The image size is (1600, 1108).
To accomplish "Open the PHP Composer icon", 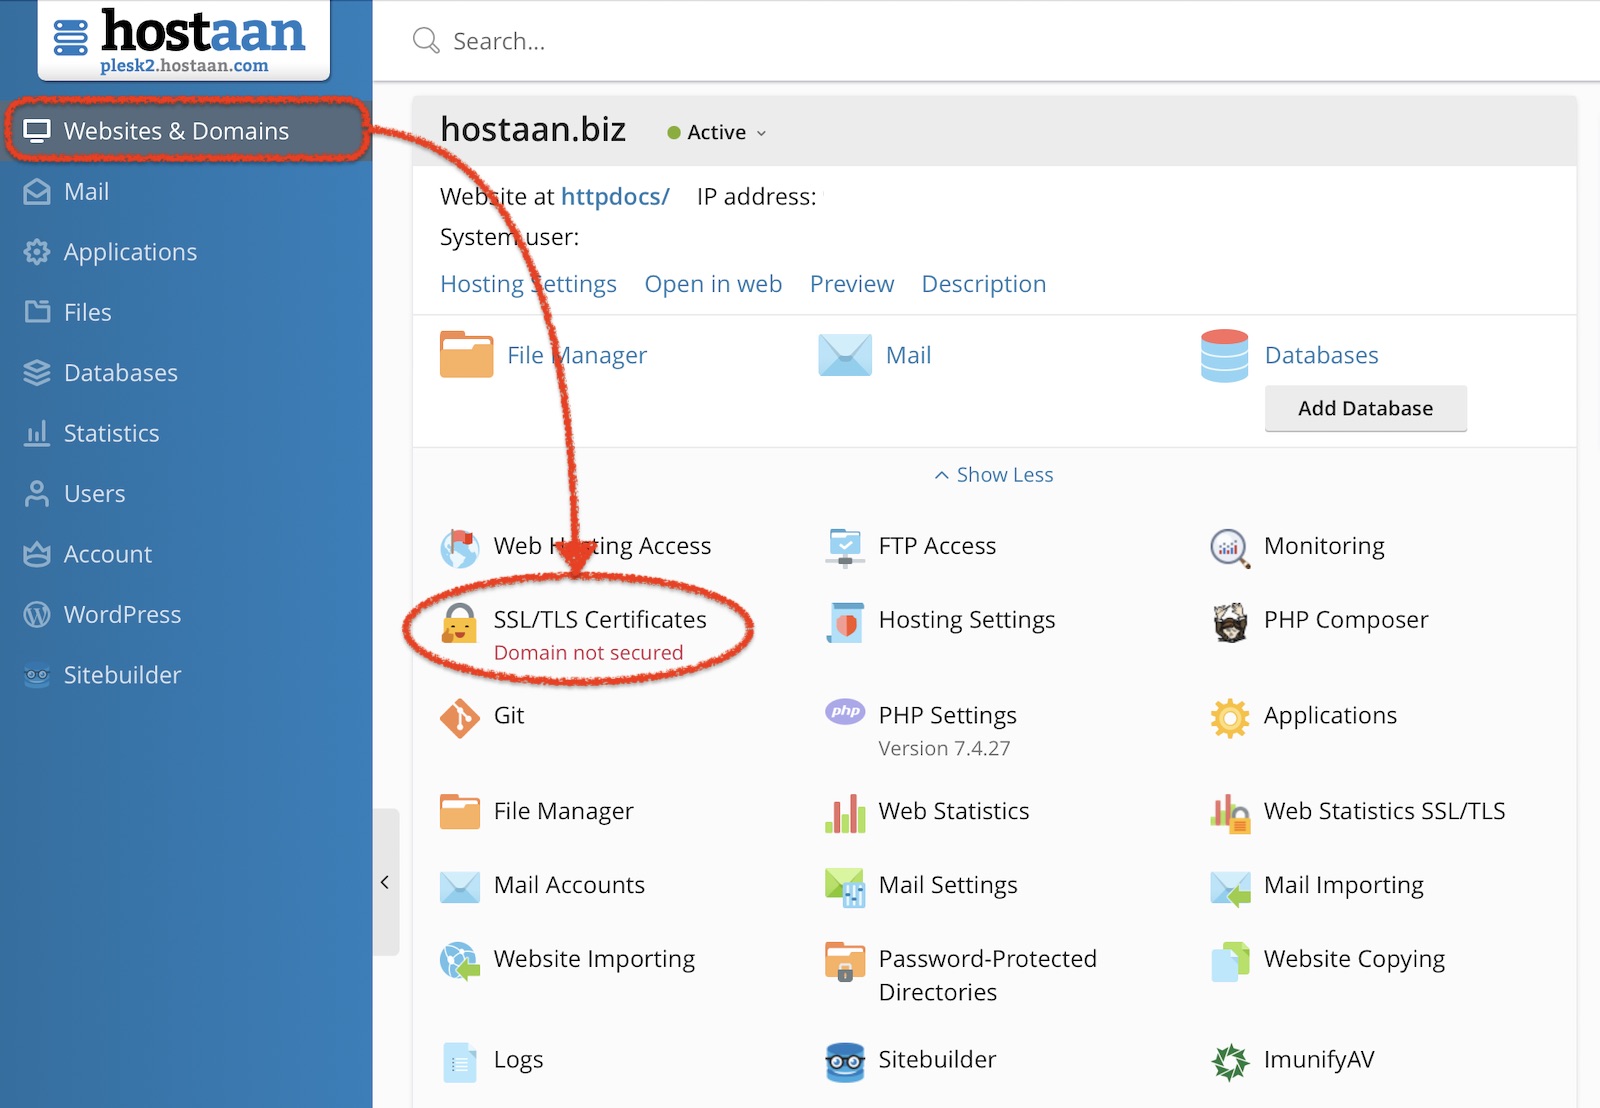I will click(x=1230, y=622).
